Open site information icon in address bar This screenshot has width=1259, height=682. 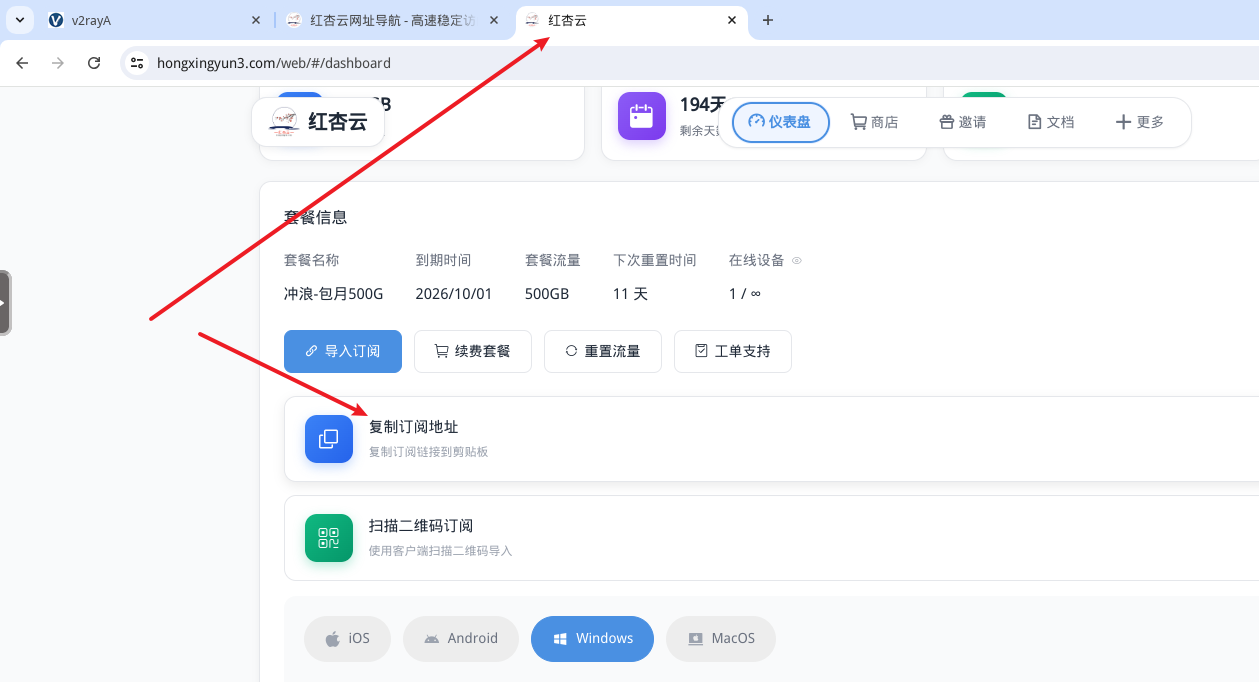138,63
